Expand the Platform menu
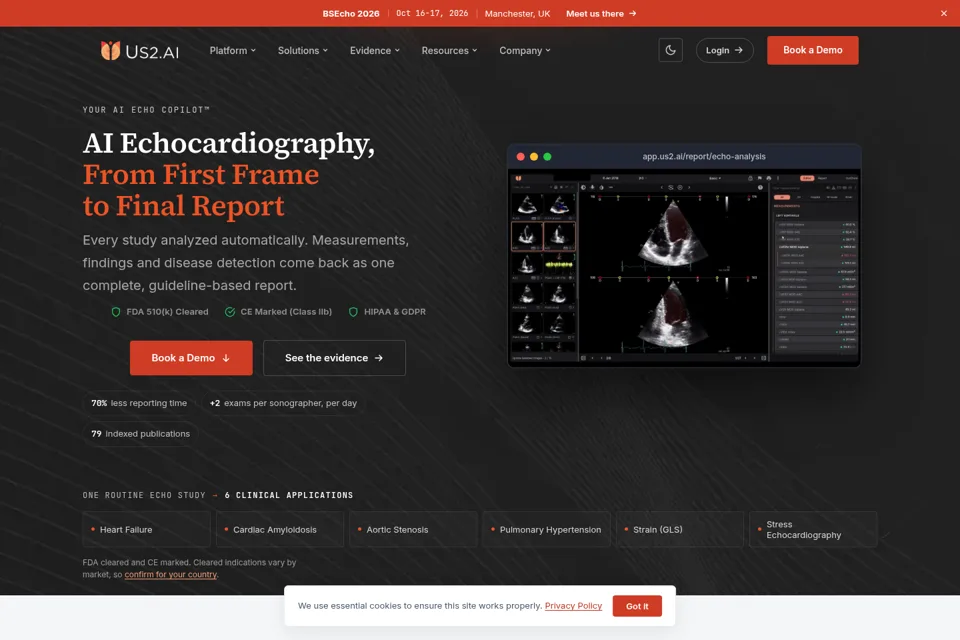 [233, 51]
